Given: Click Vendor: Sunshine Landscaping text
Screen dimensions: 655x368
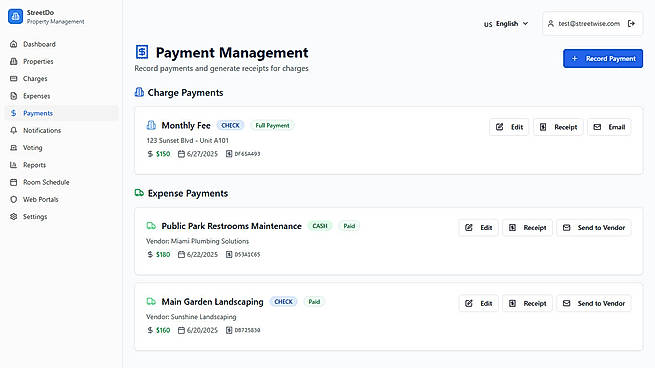Looking at the screenshot, I should 191,317.
